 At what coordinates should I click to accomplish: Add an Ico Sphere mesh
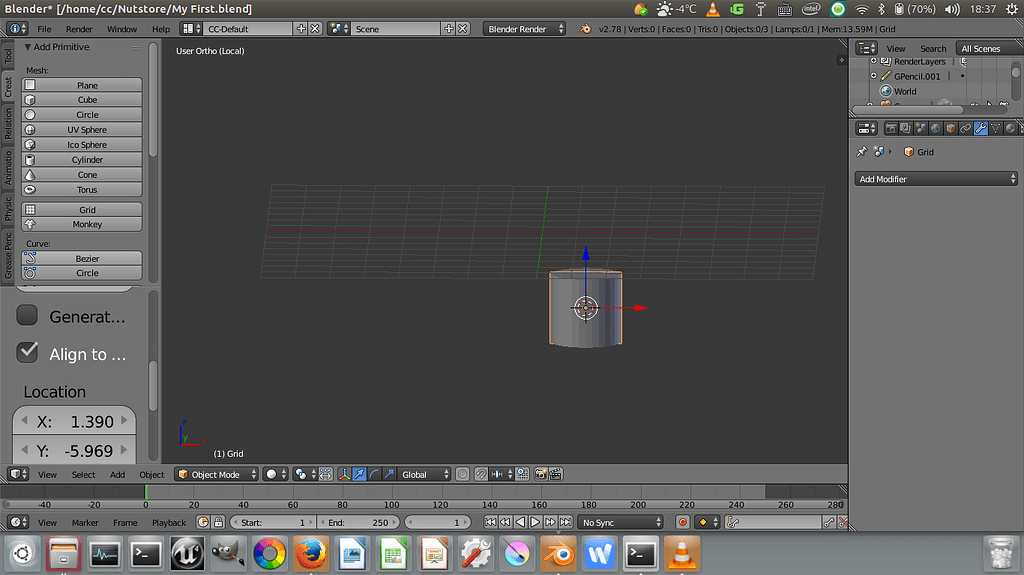pos(82,145)
